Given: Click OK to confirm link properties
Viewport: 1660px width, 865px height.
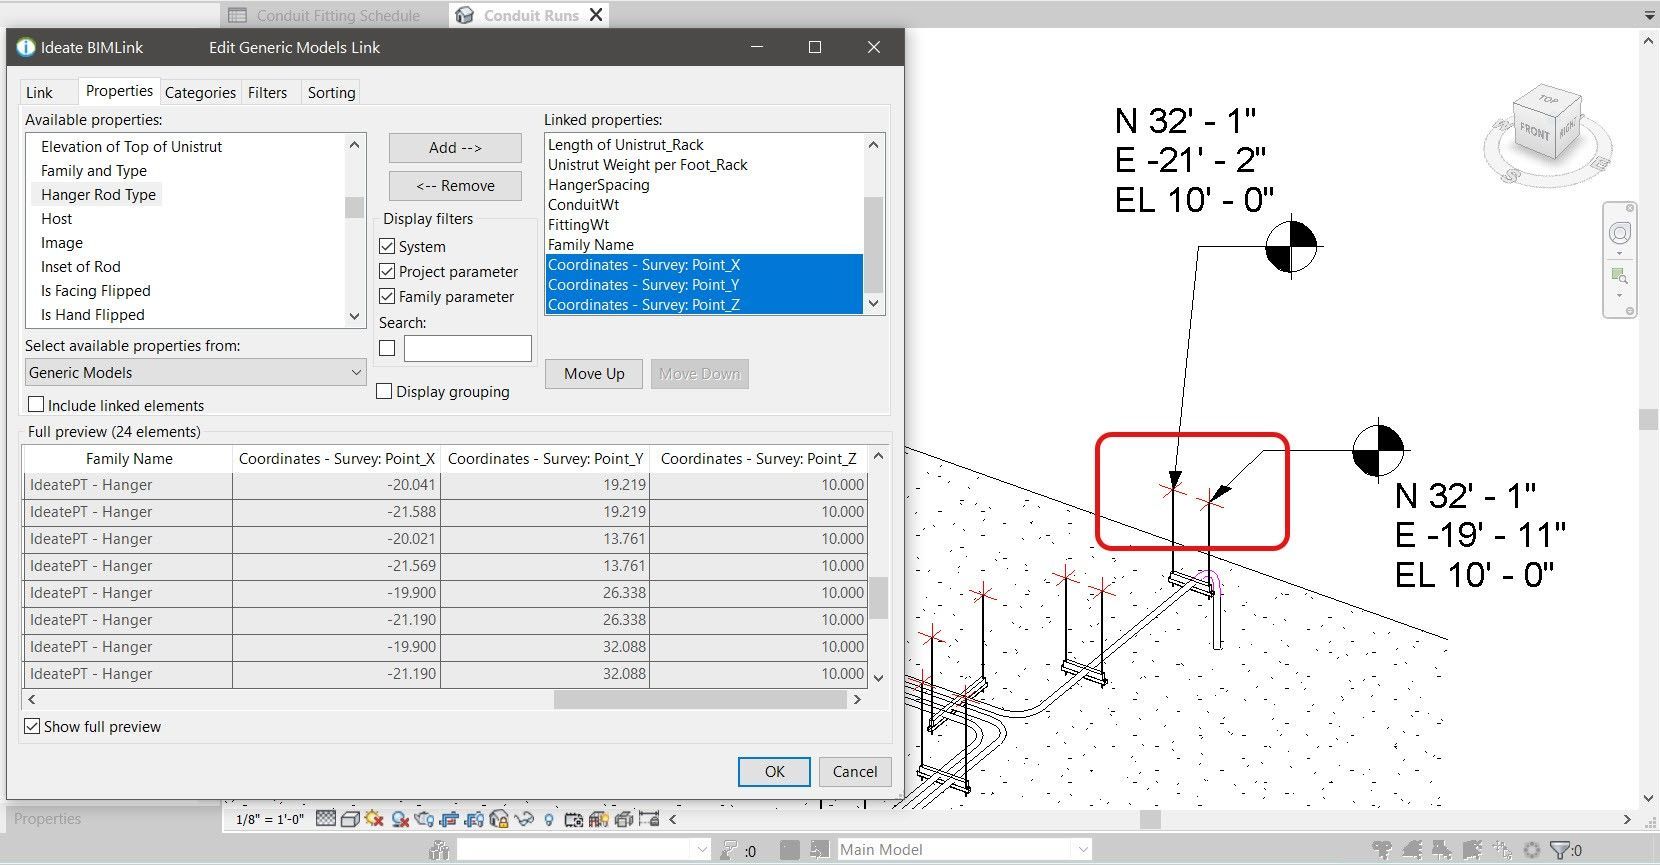Looking at the screenshot, I should pos(774,771).
